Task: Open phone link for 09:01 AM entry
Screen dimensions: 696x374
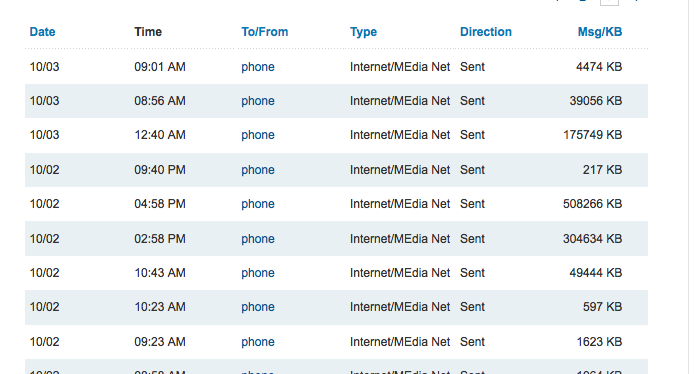Action: [x=258, y=67]
